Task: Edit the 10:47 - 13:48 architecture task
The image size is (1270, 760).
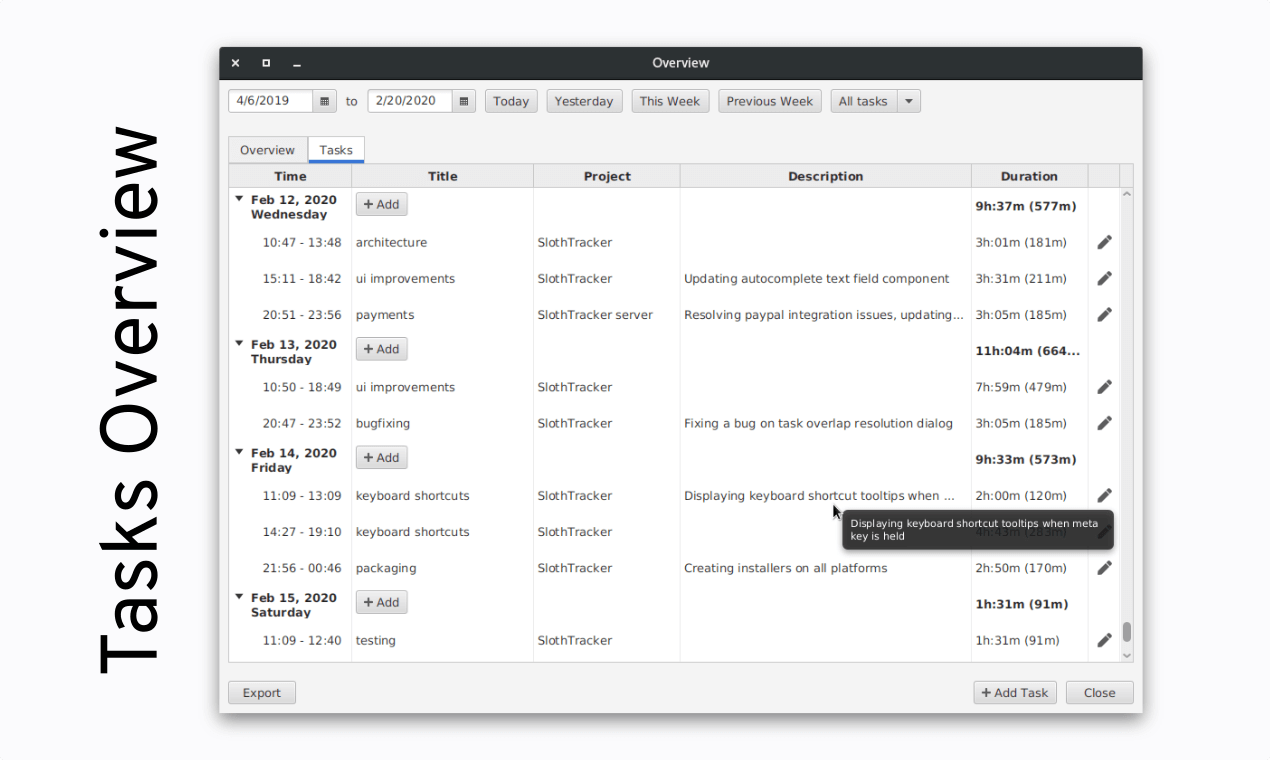Action: click(x=1104, y=242)
